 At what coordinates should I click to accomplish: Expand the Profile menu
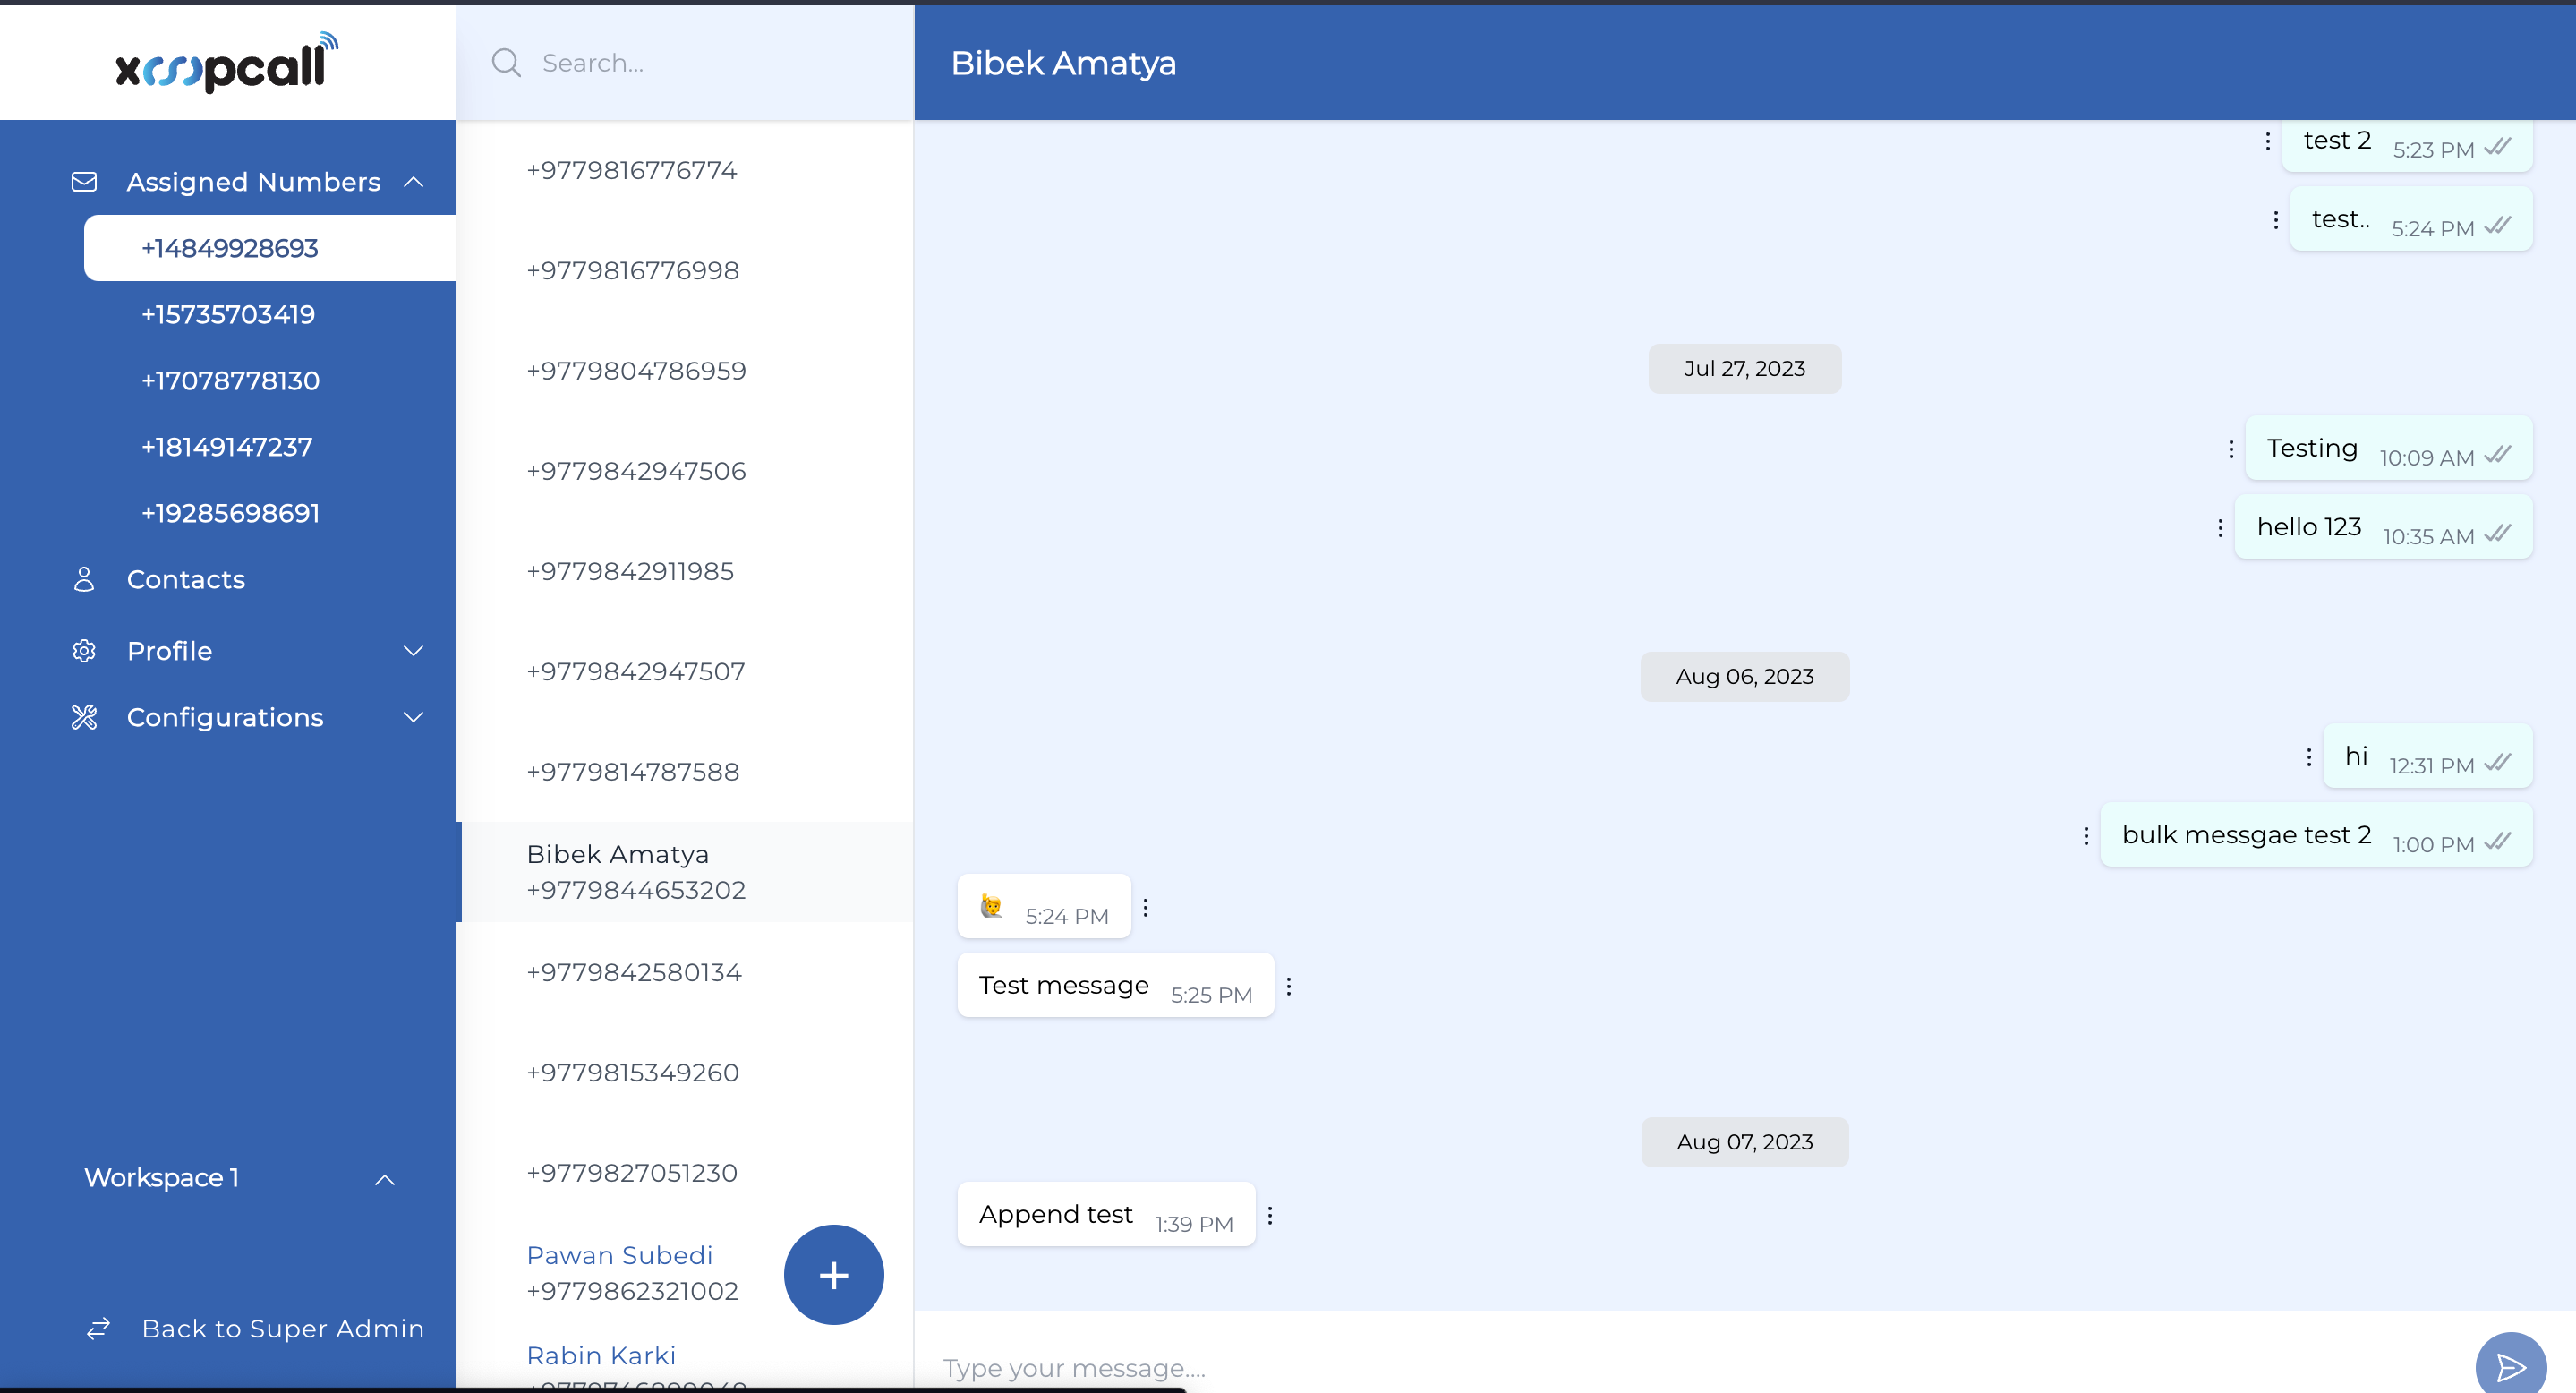tap(413, 651)
